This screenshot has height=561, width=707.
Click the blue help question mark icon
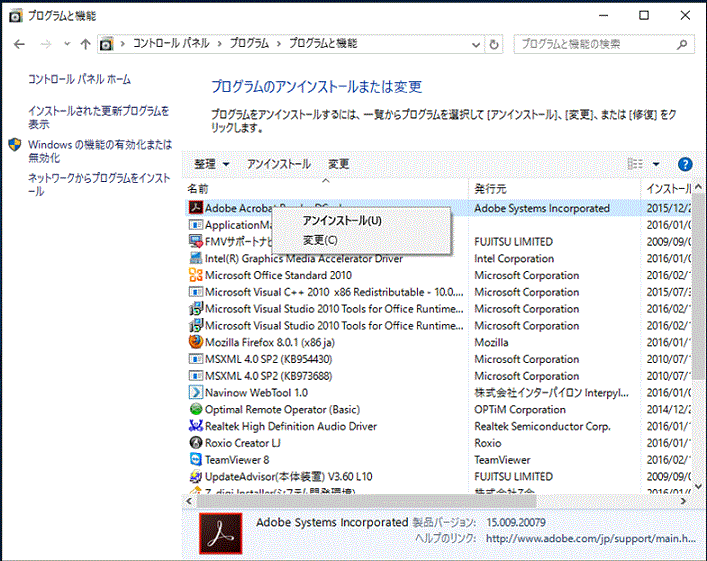tap(685, 164)
